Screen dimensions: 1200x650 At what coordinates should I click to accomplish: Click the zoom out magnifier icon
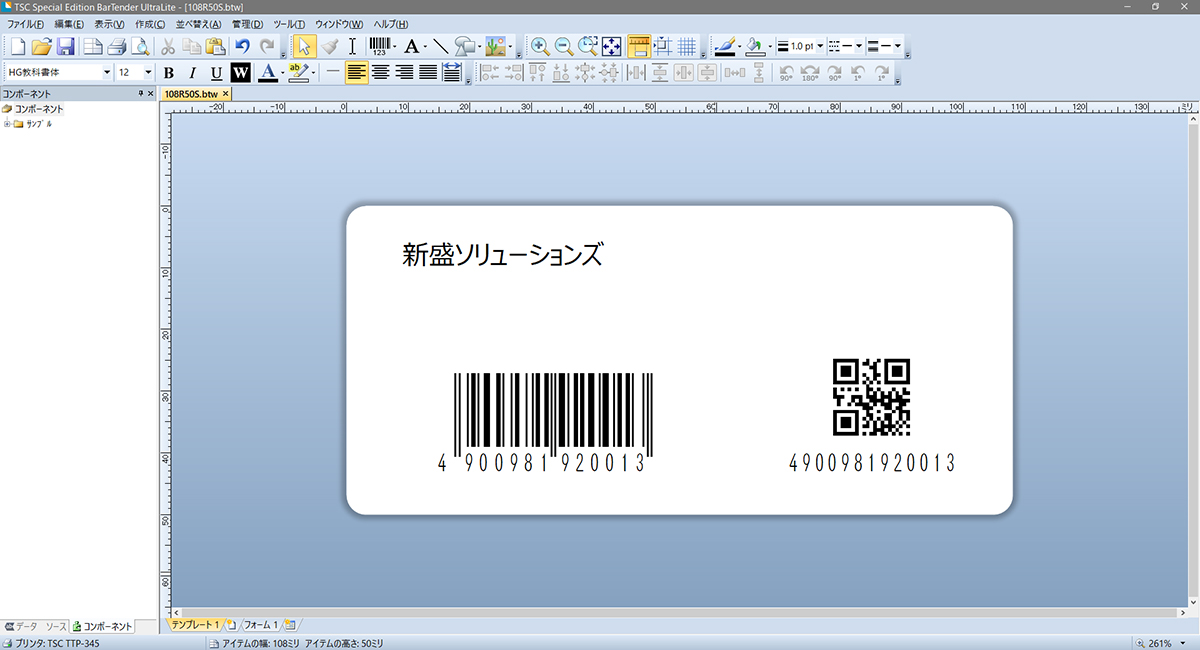[x=564, y=46]
